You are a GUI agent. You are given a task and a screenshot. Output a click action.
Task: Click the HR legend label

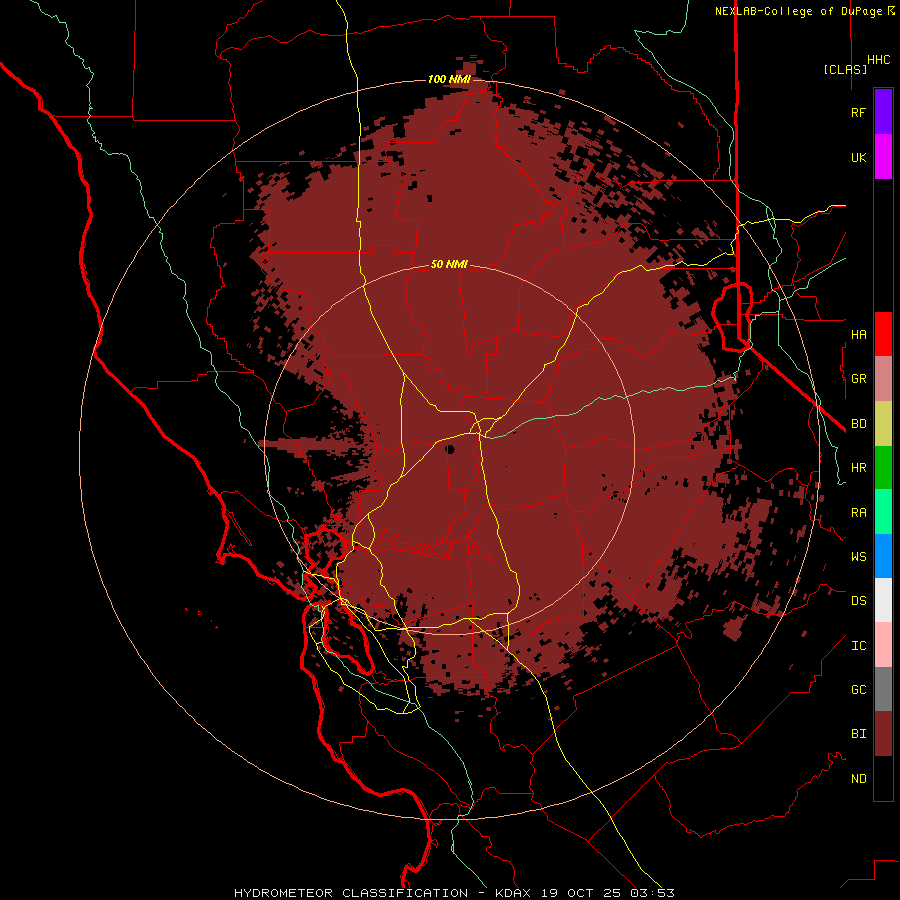[859, 468]
